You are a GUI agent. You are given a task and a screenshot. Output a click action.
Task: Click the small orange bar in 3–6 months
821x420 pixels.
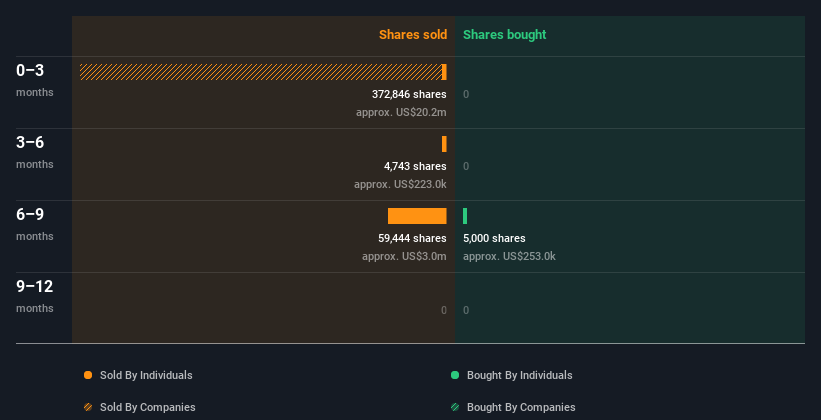(x=444, y=144)
